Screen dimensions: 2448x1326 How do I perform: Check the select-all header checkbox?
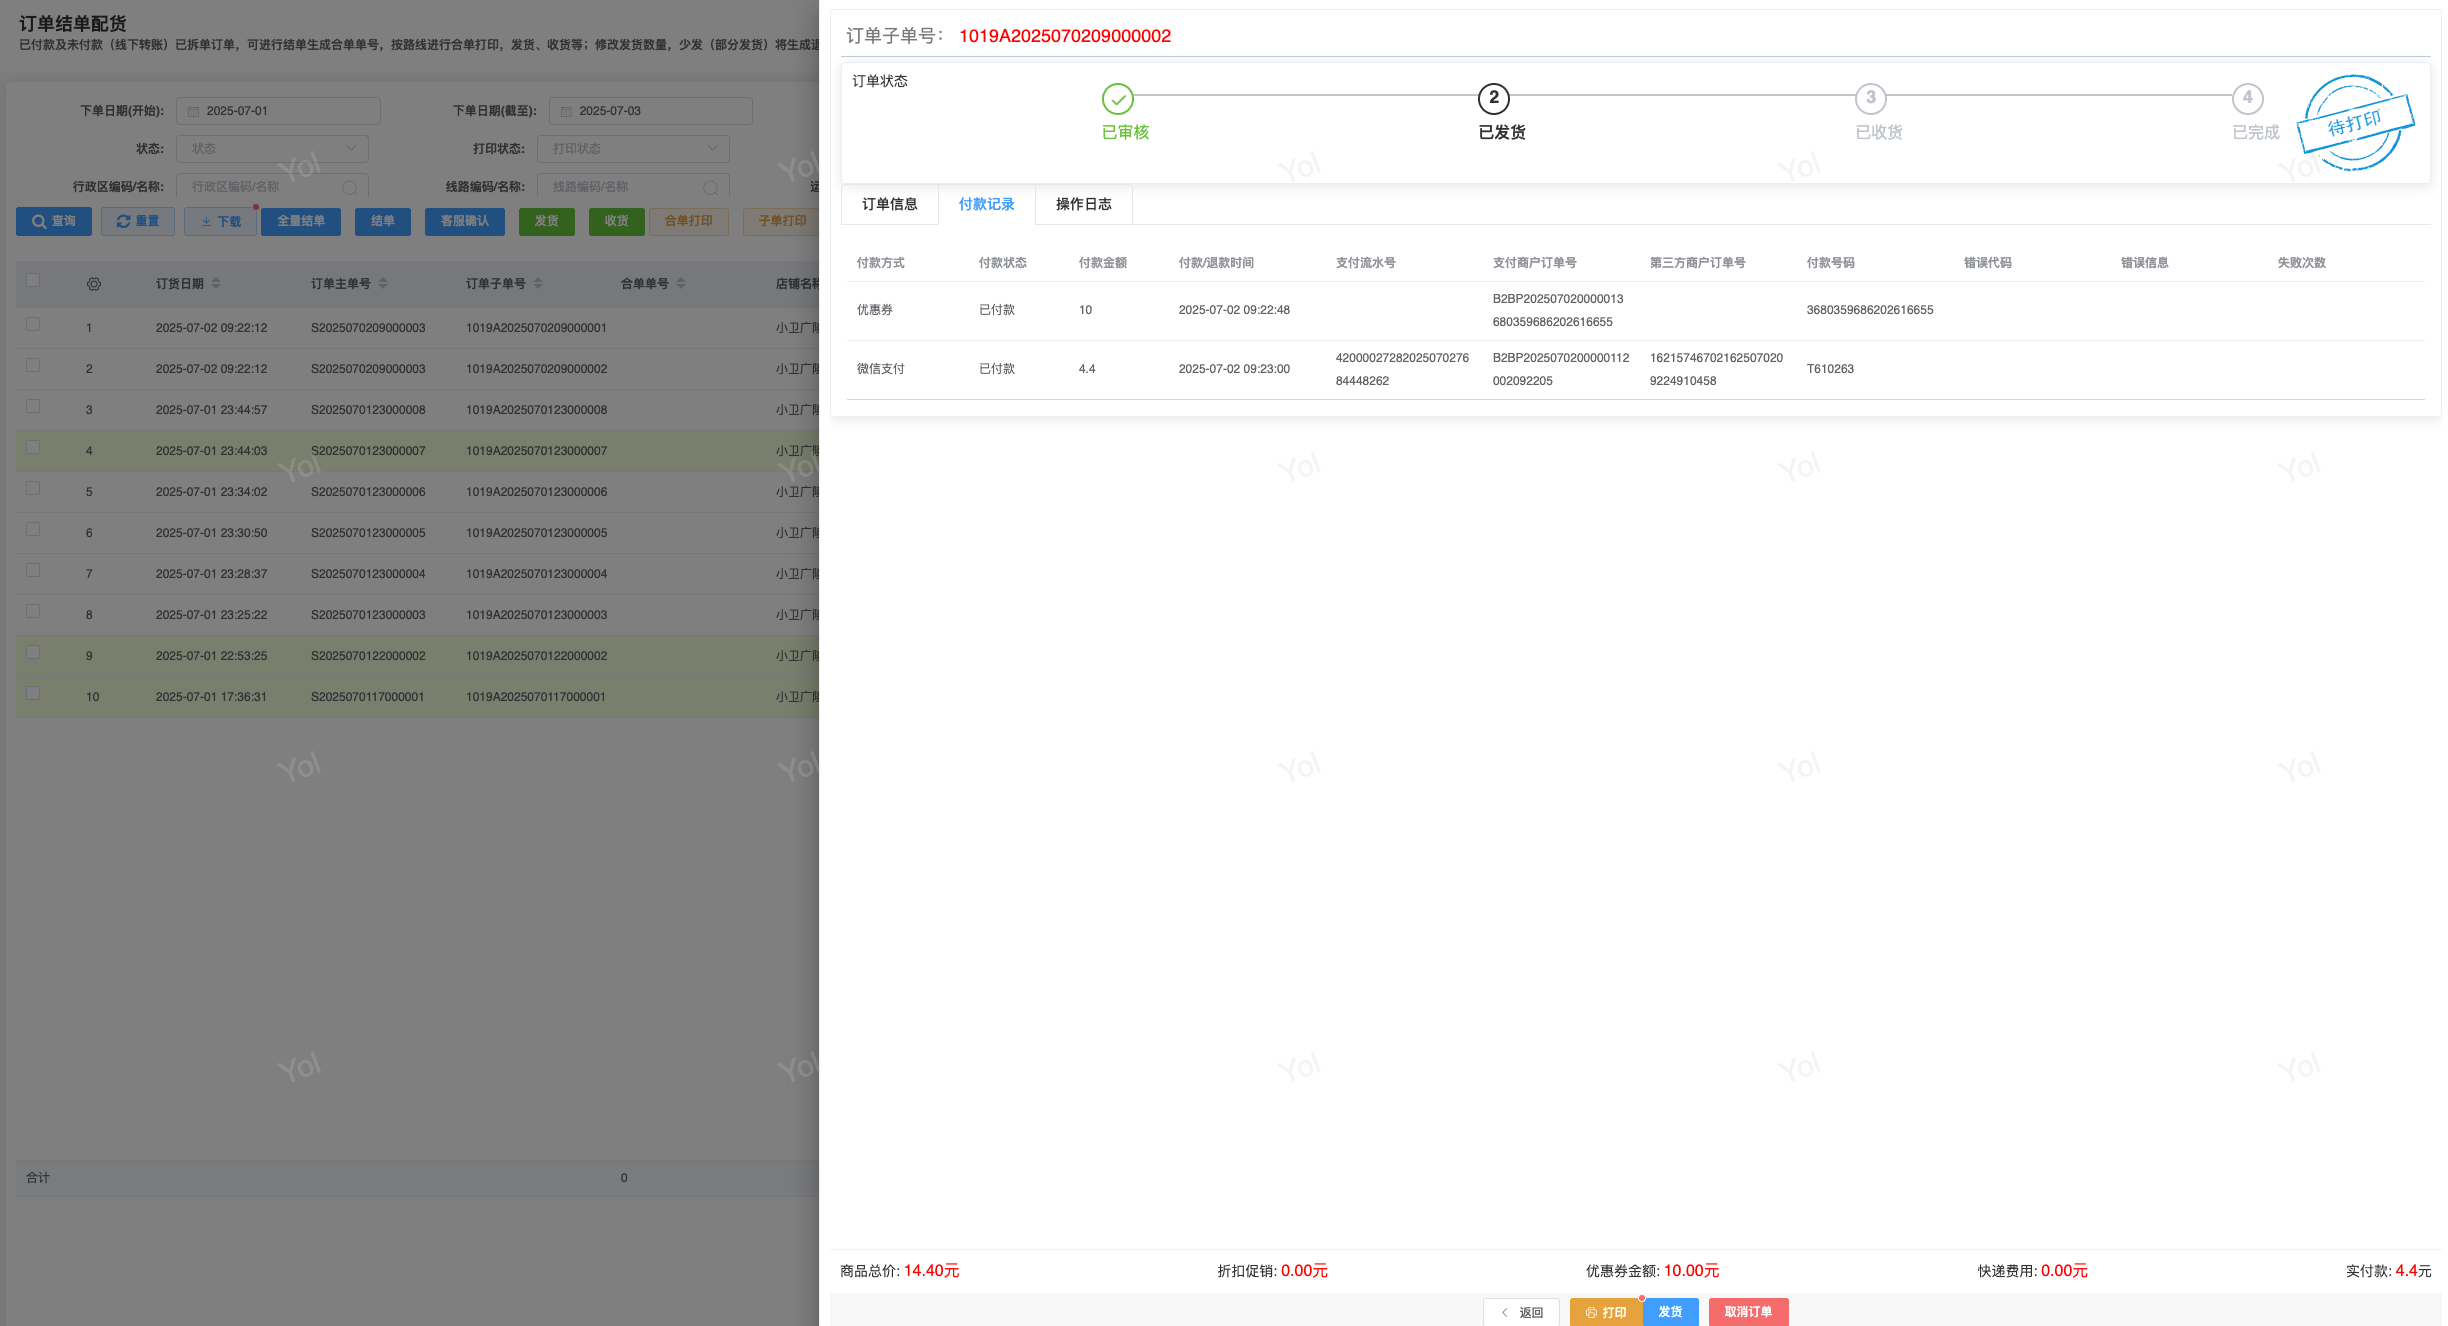tap(33, 280)
